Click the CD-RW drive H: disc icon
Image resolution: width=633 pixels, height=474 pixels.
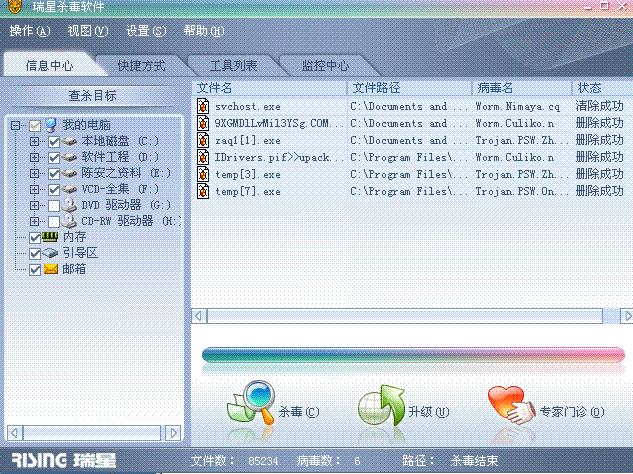coord(69,221)
